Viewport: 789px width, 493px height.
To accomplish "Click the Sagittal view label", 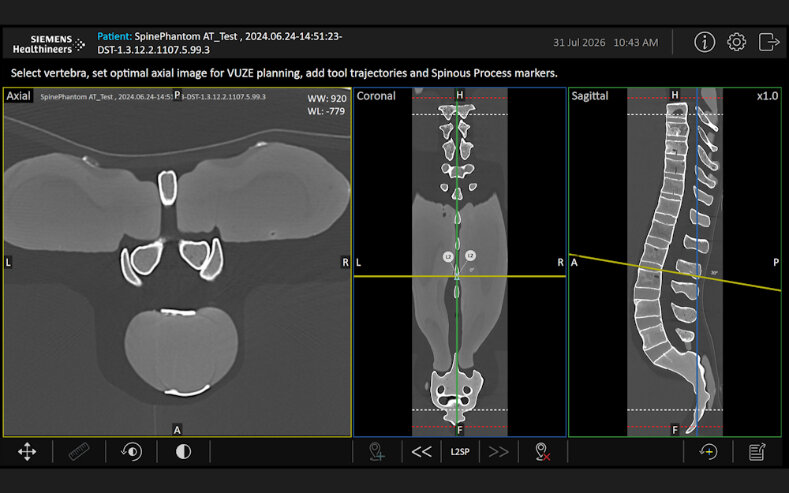I will [x=590, y=96].
